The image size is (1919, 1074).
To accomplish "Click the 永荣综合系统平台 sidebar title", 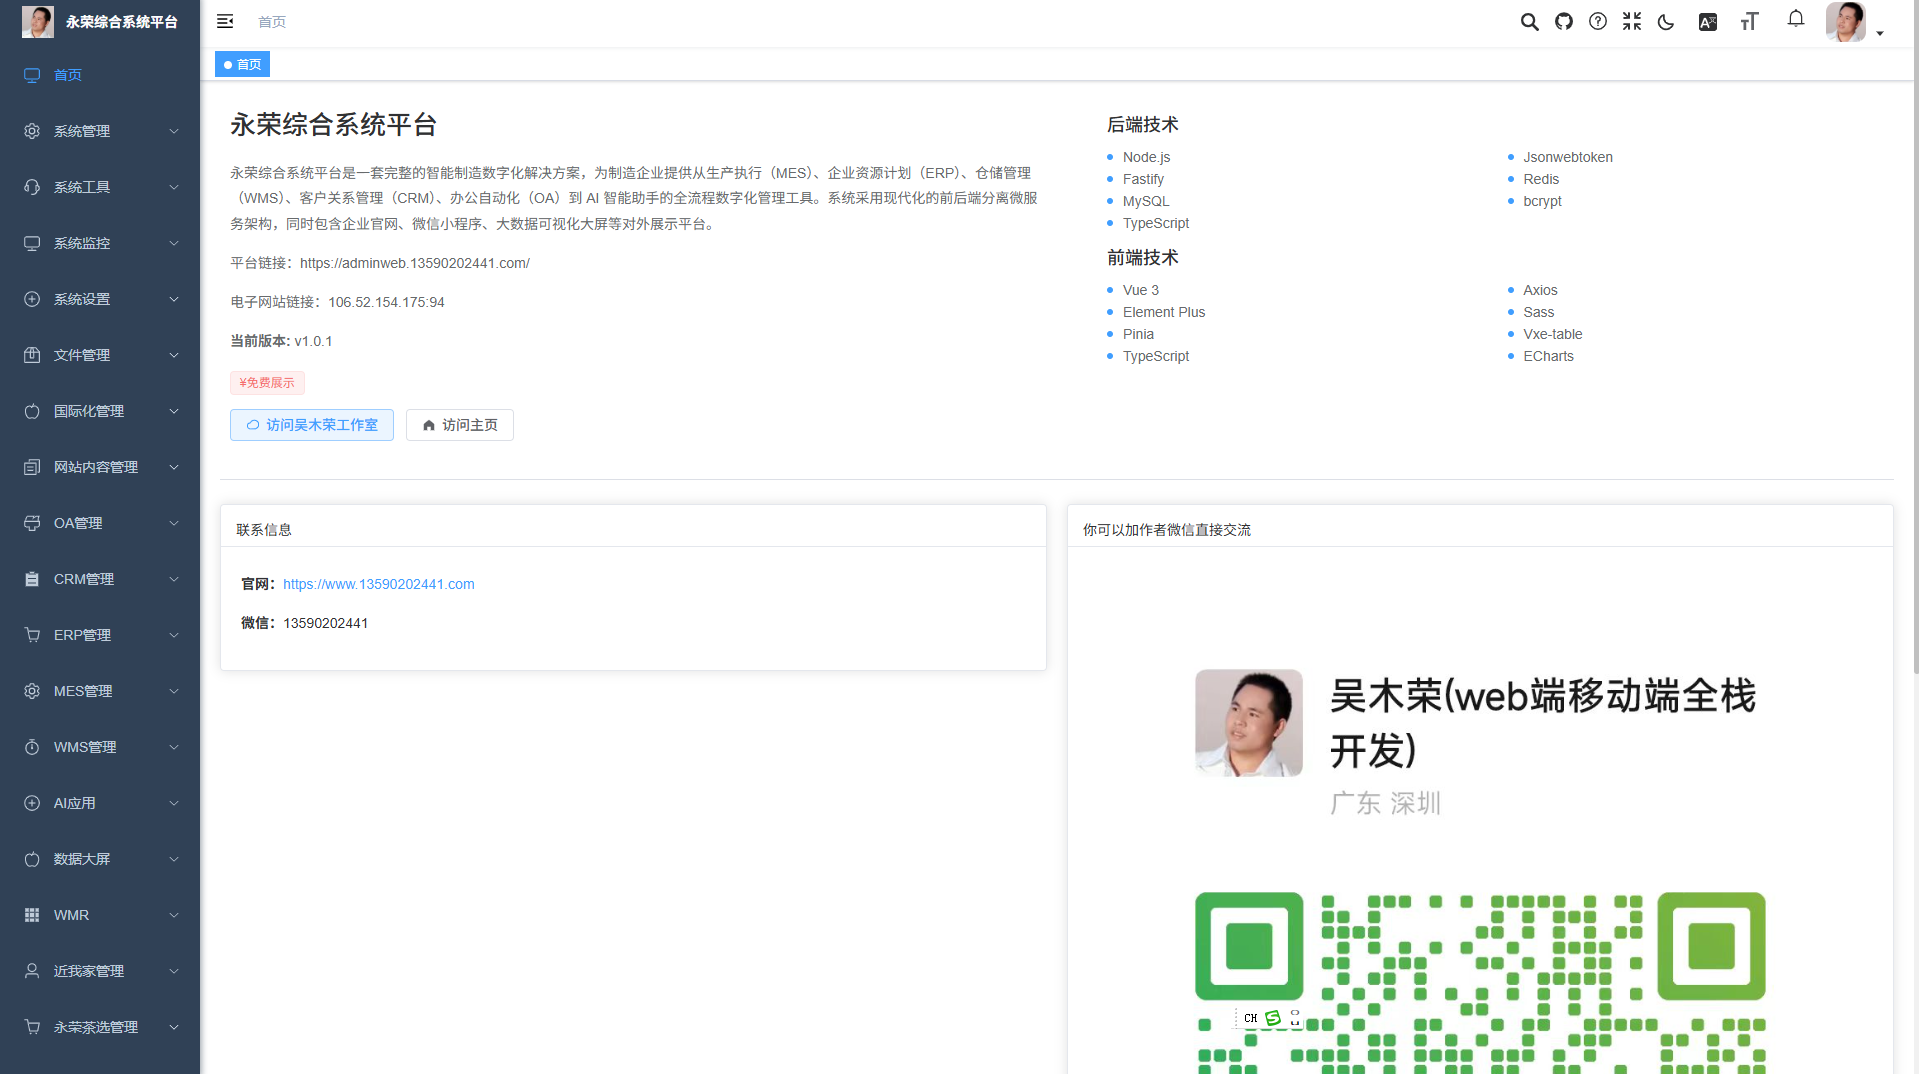I will click(122, 22).
